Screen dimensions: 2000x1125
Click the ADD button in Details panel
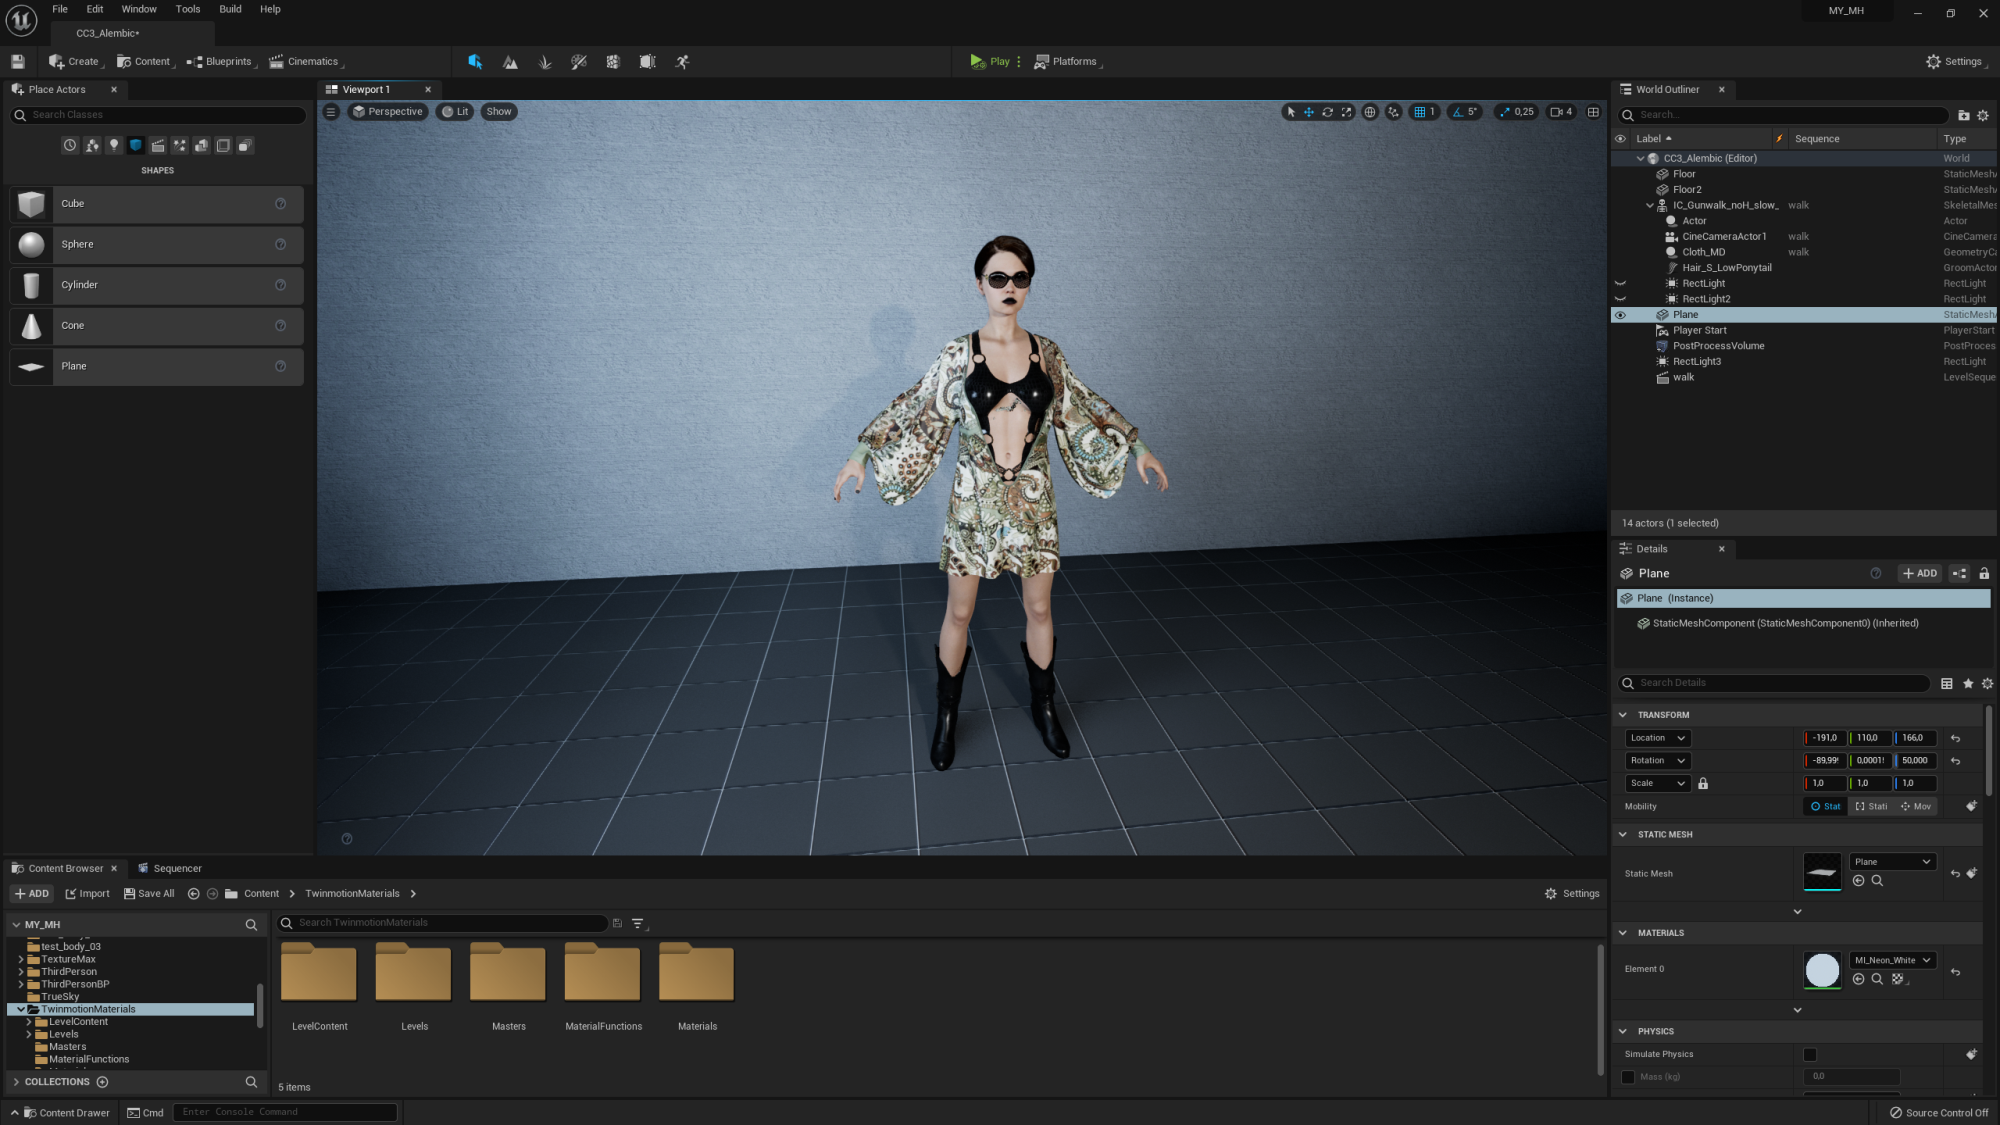click(1920, 574)
